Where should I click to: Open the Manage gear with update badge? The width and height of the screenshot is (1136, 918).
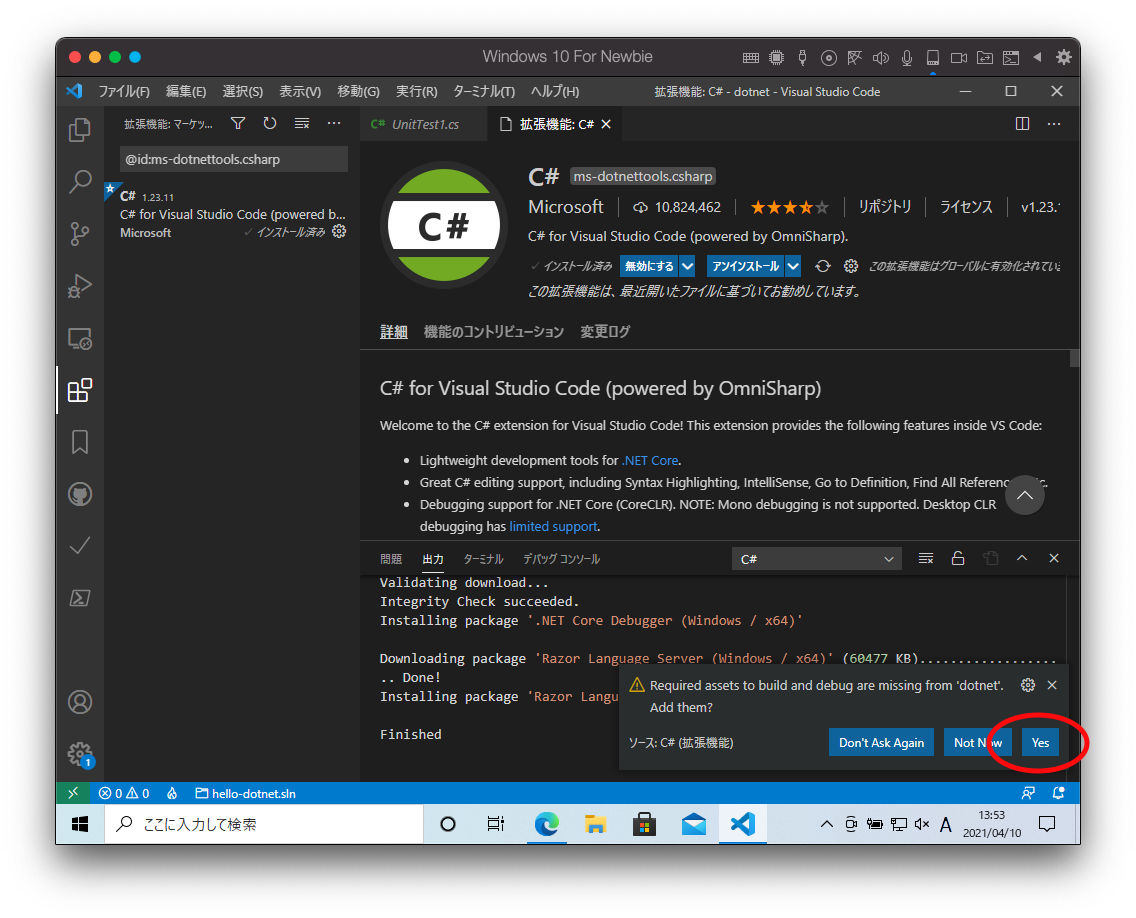point(80,754)
